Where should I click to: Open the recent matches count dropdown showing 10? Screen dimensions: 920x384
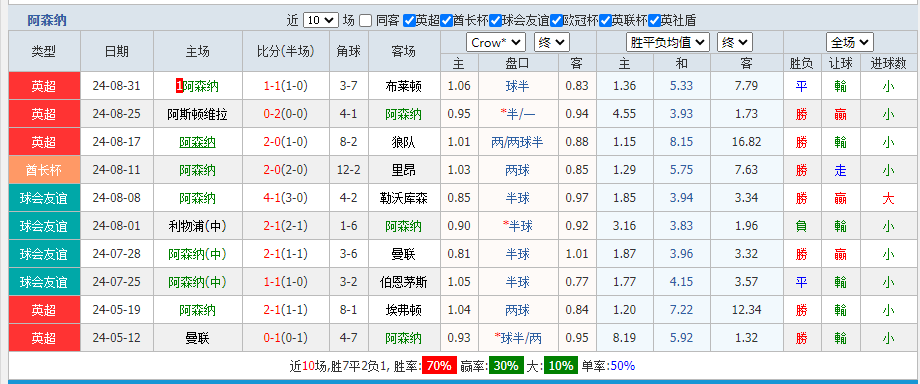321,21
